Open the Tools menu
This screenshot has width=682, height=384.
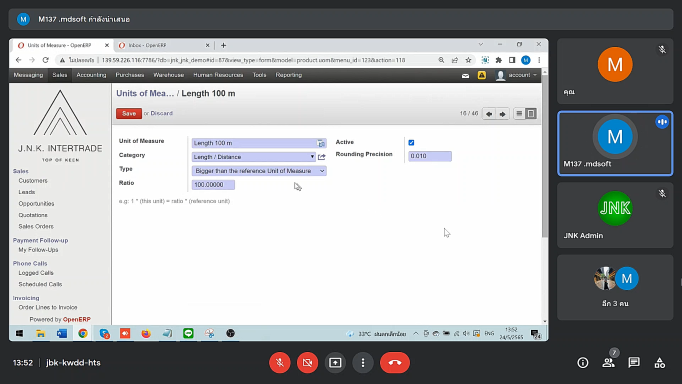(259, 75)
